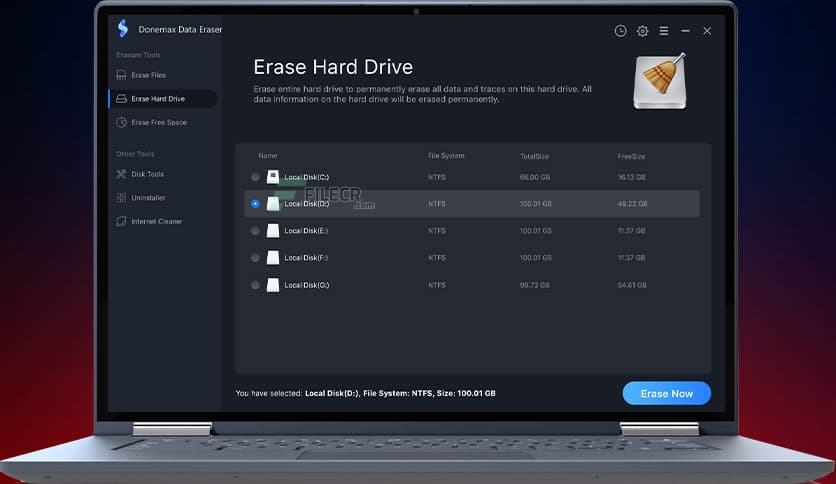Click the TotalSize column header

(534, 156)
